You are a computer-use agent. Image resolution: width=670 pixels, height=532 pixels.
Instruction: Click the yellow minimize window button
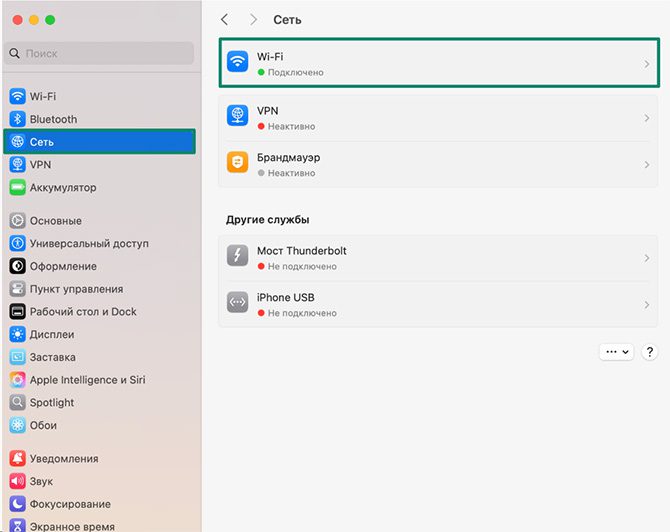(34, 20)
